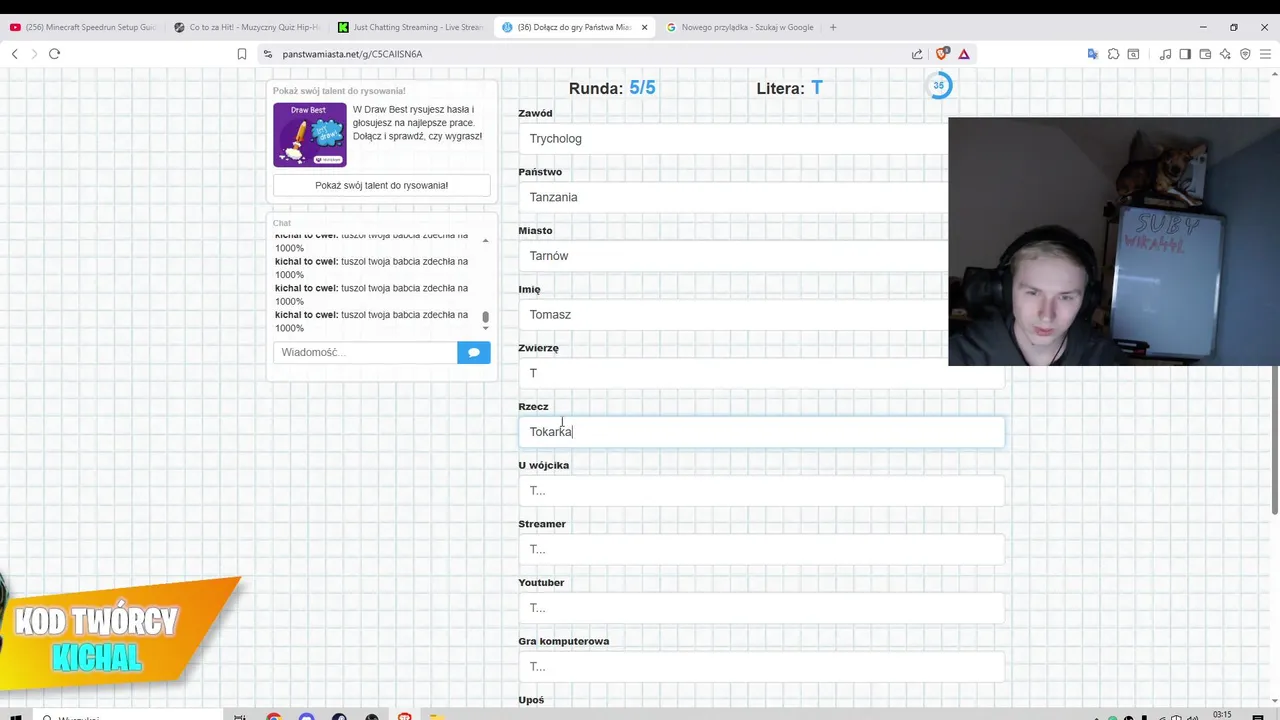Click the 'Runda: 5/5' round indicator

612,88
